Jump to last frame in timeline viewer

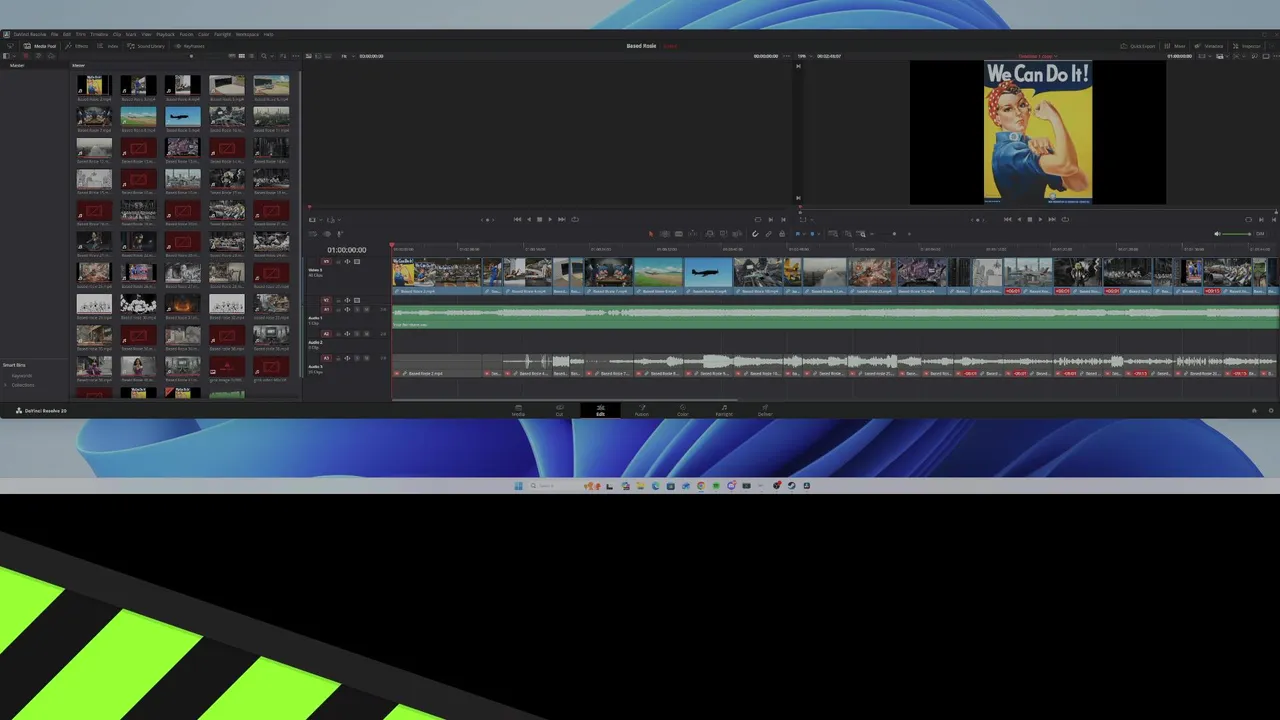click(x=1051, y=219)
